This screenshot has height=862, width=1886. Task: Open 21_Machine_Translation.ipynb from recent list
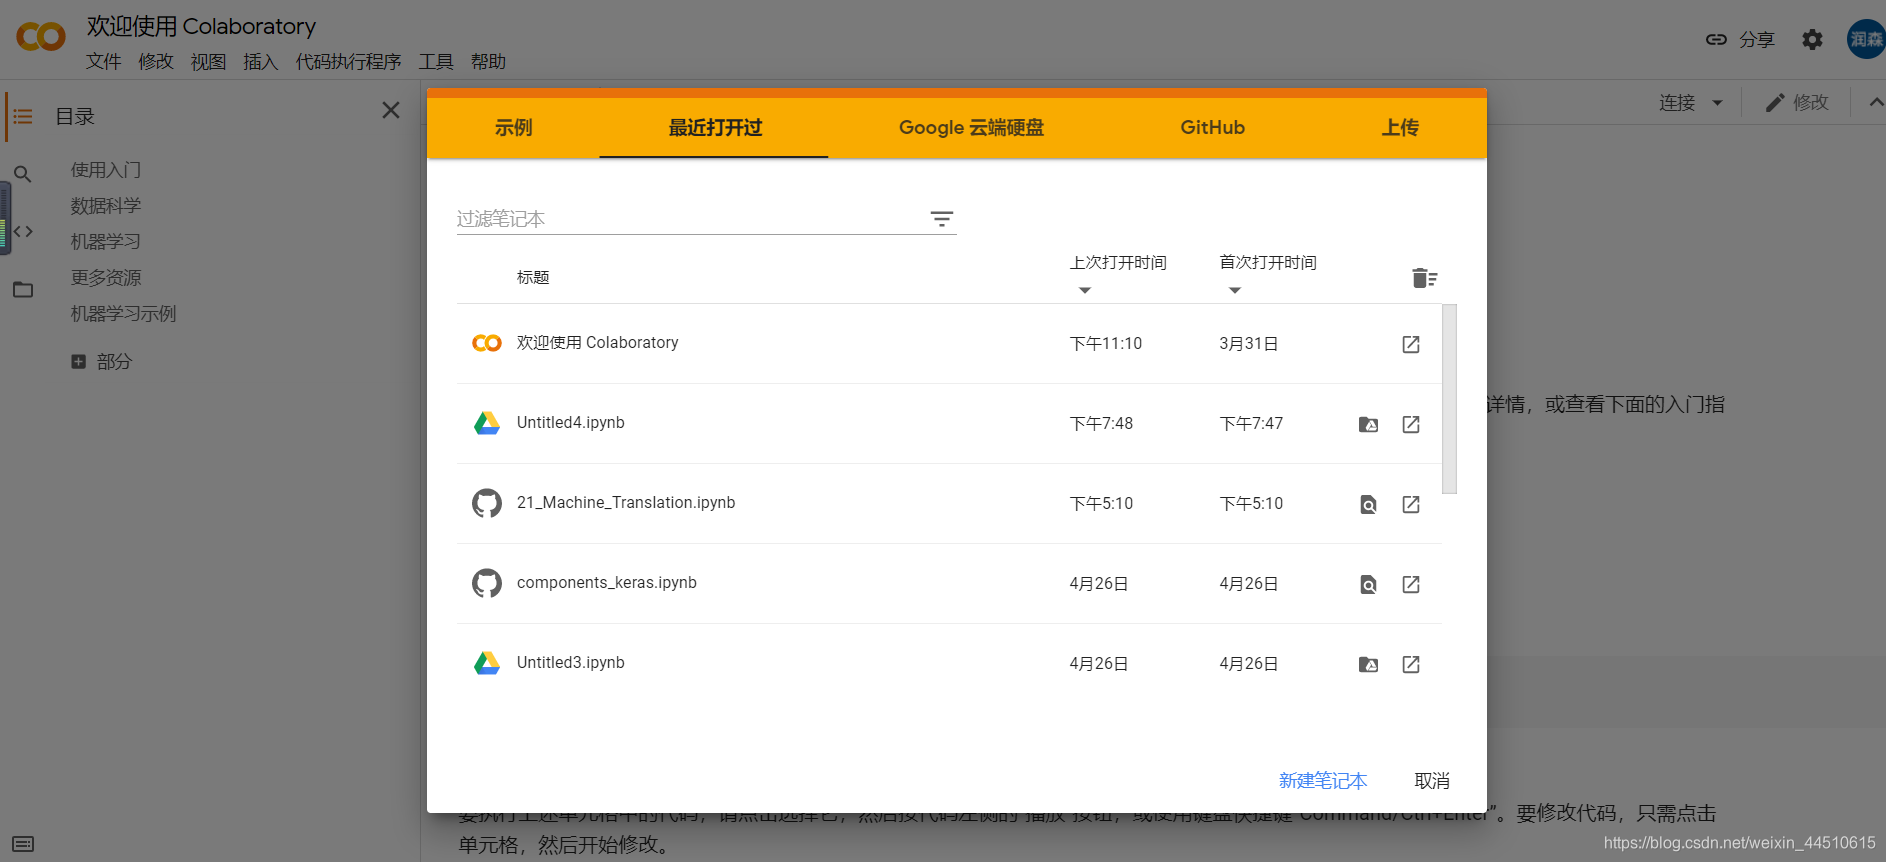pos(626,503)
